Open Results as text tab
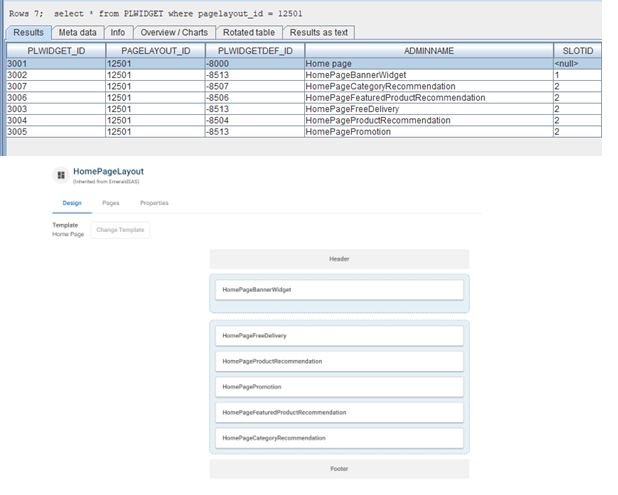Image resolution: width=618 pixels, height=495 pixels. pos(319,32)
